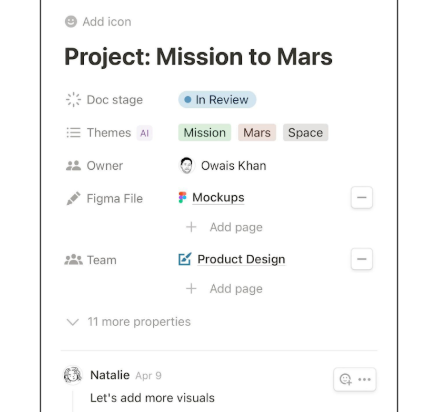
Task: Click the Owner people icon
Action: pos(73,166)
